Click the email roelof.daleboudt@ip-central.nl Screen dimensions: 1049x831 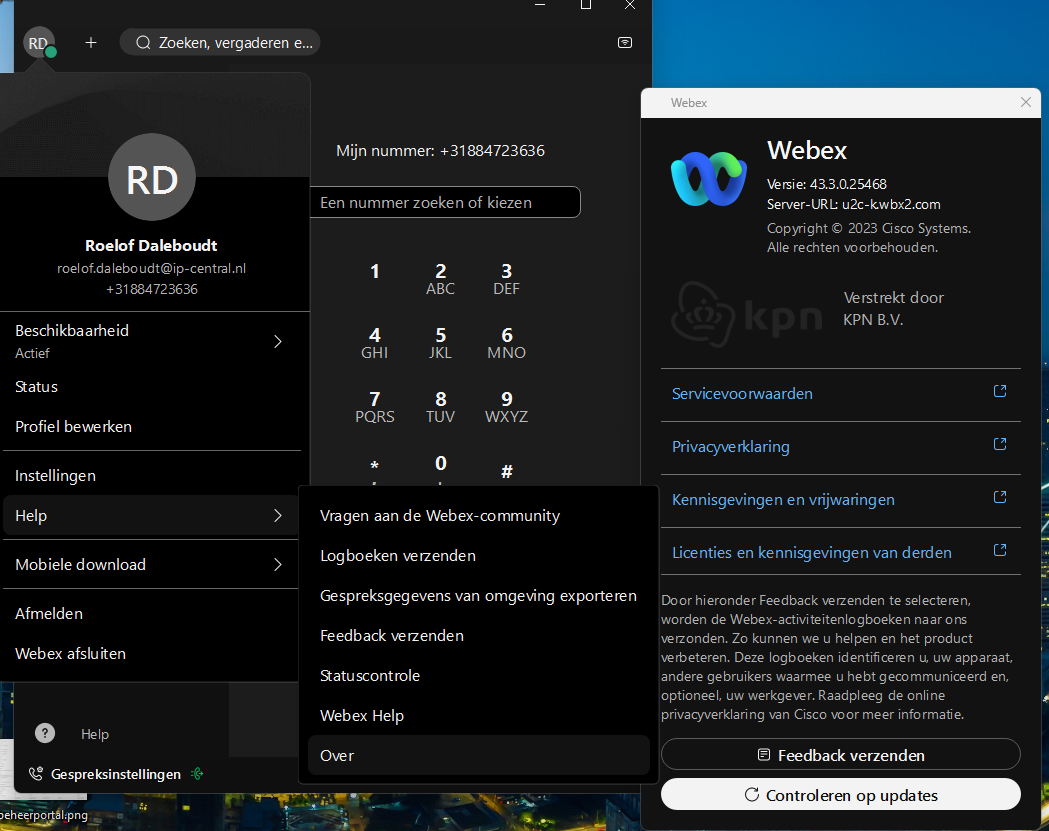coord(151,268)
